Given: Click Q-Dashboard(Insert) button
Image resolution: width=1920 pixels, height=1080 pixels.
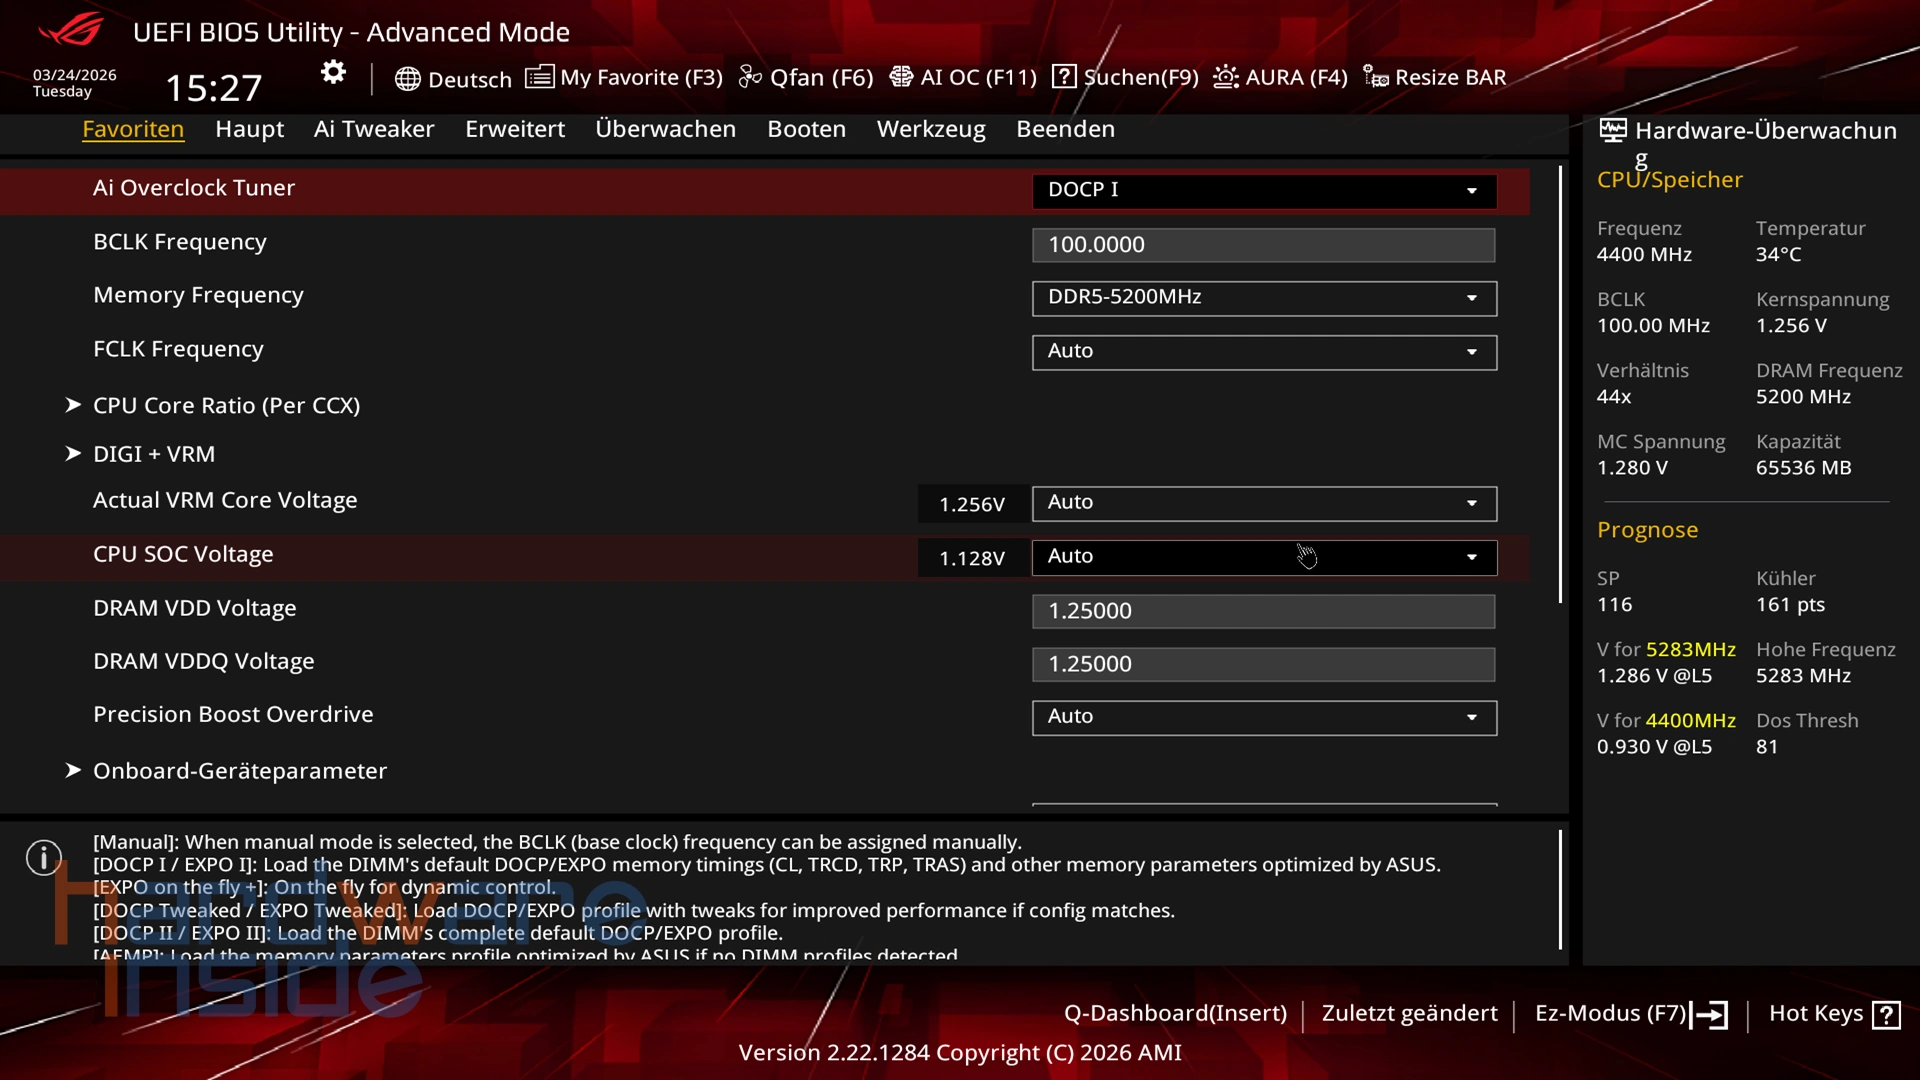Looking at the screenshot, I should coord(1175,1013).
